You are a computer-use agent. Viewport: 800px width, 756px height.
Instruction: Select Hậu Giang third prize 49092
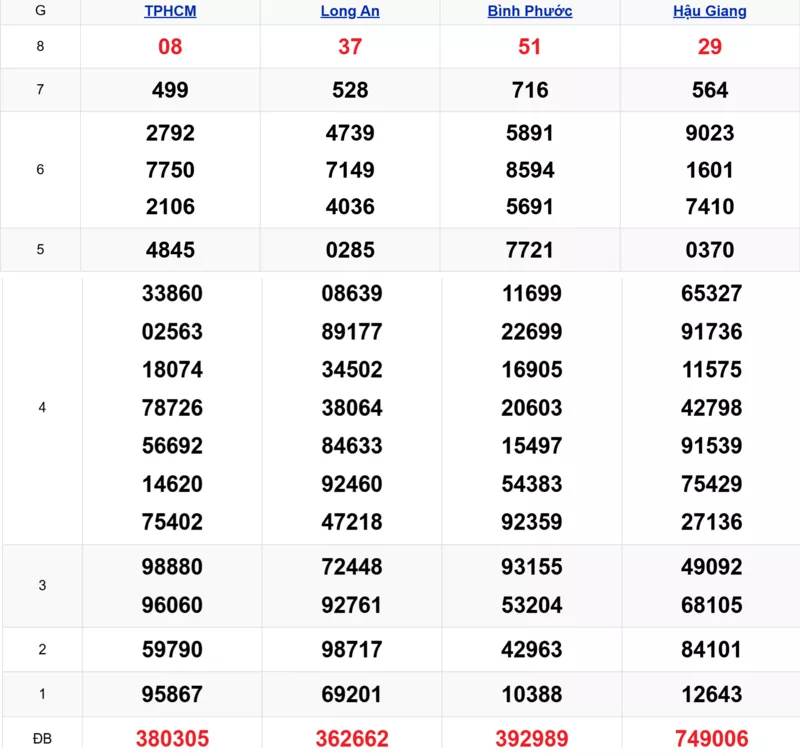(711, 567)
